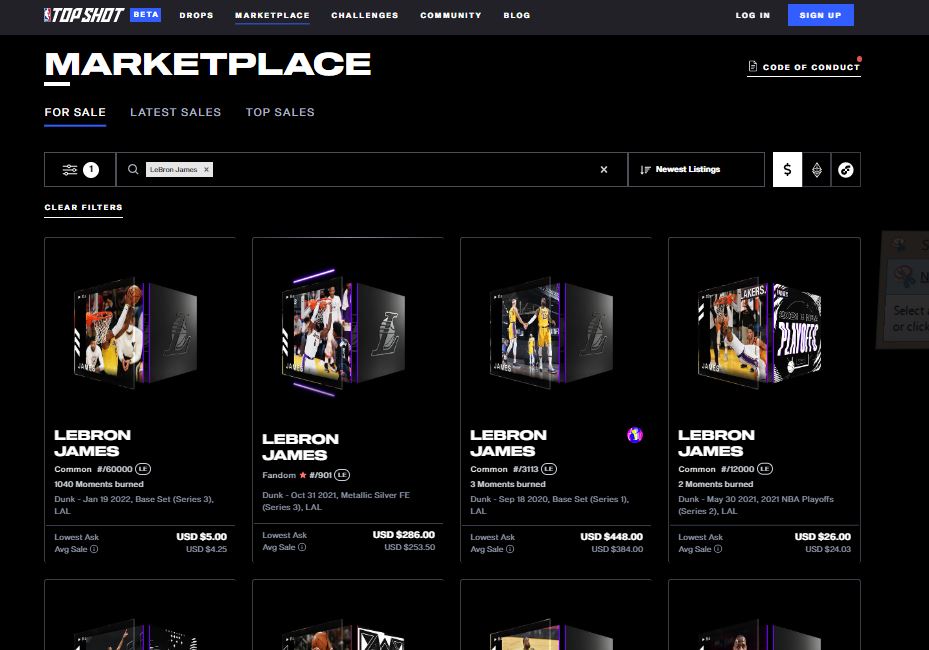Select the Ethereum currency toggle

[x=816, y=169]
